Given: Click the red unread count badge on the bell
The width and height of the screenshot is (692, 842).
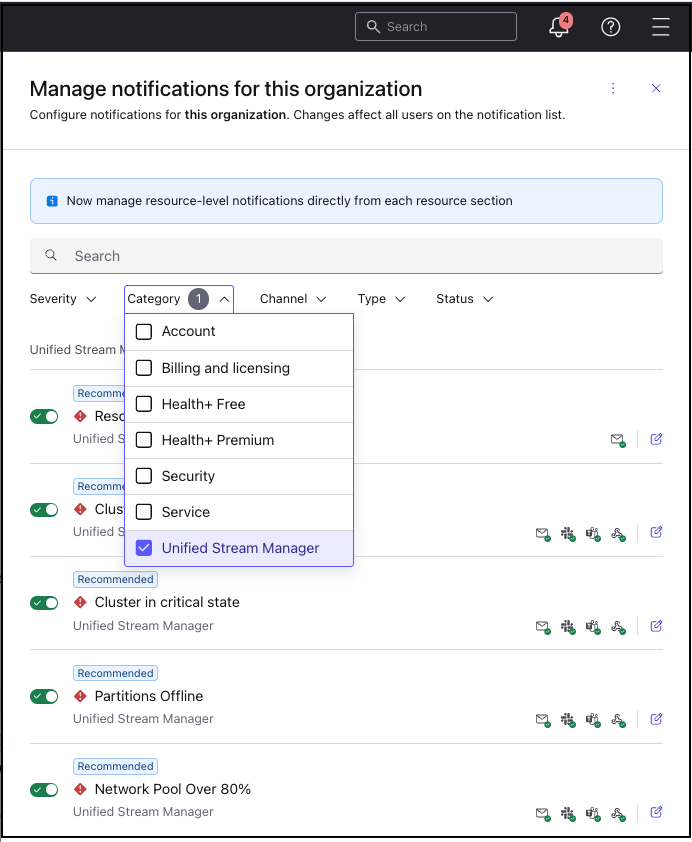Looking at the screenshot, I should click(566, 20).
